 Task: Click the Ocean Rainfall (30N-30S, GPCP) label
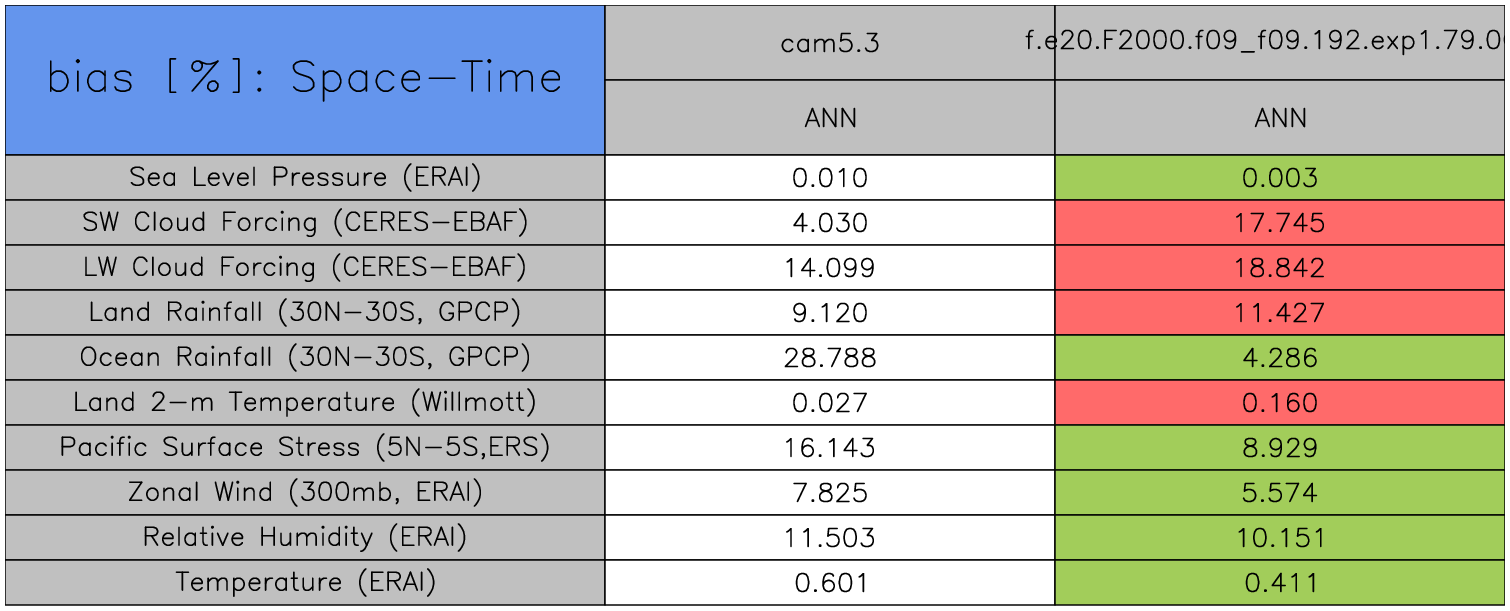(305, 358)
